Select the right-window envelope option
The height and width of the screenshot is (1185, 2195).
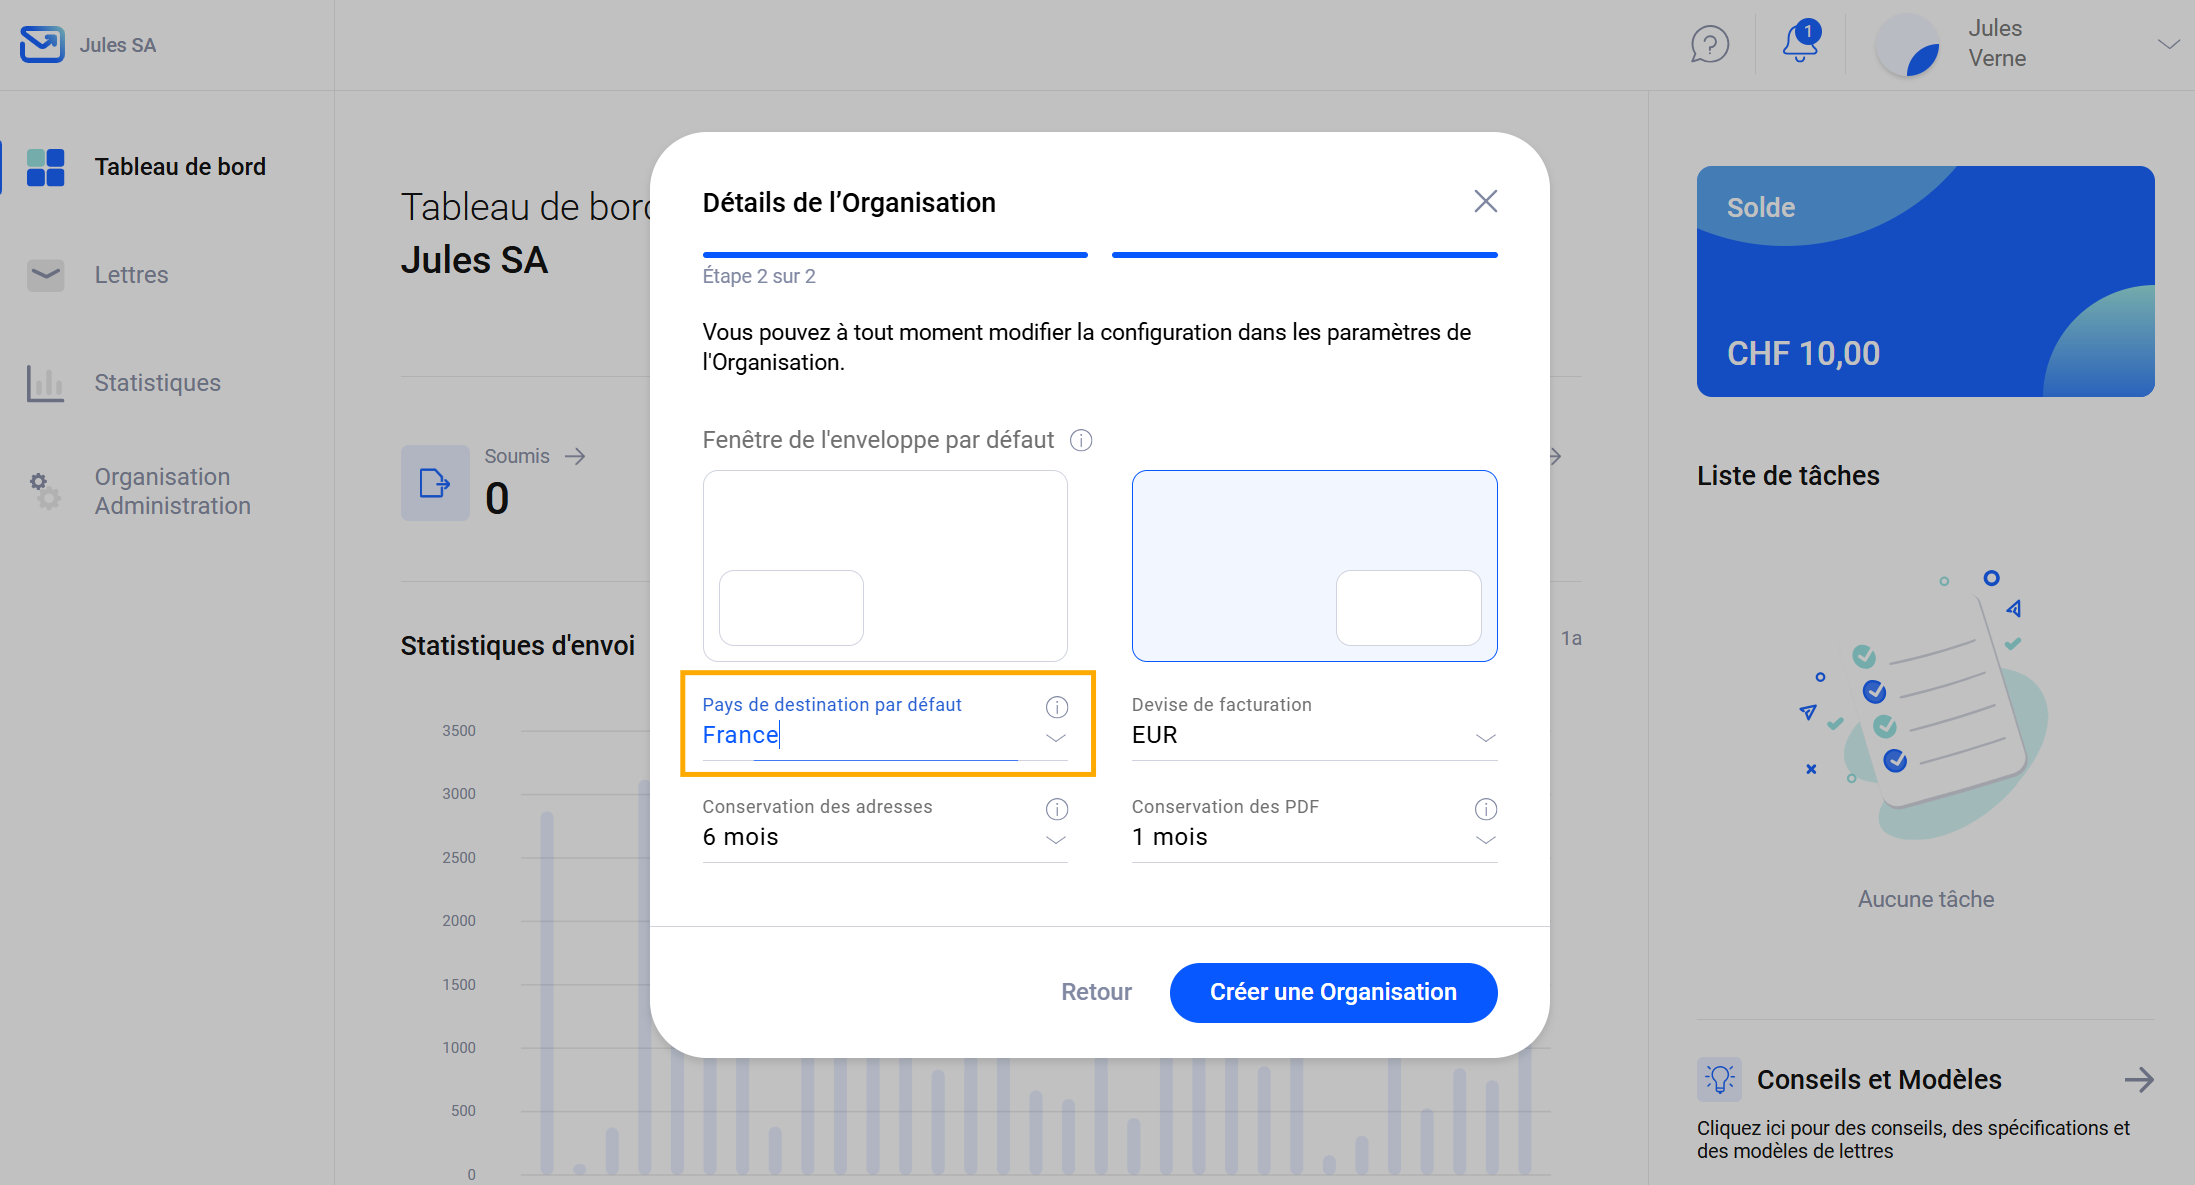point(1314,565)
